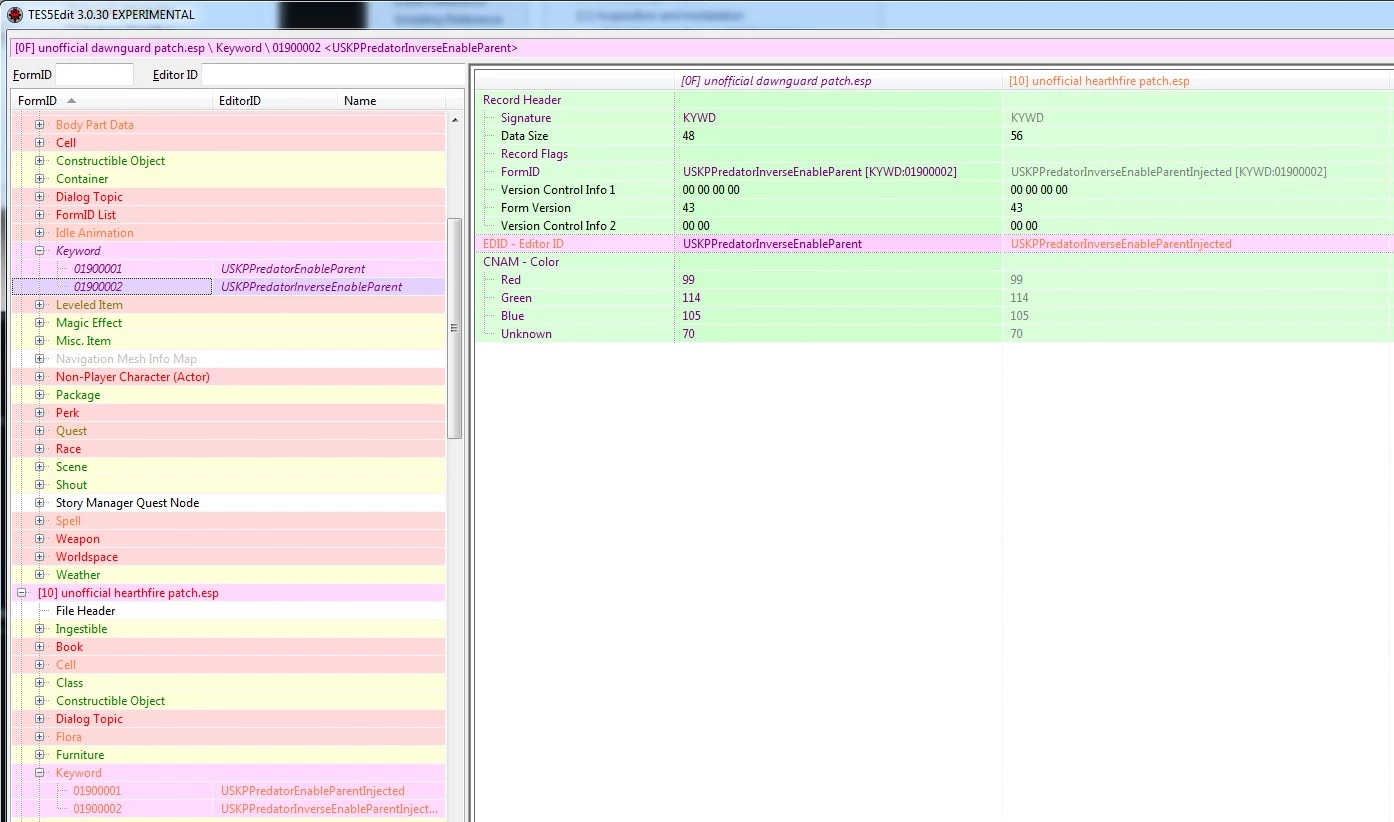
Task: Select the Spell tree node
Action: coord(68,521)
